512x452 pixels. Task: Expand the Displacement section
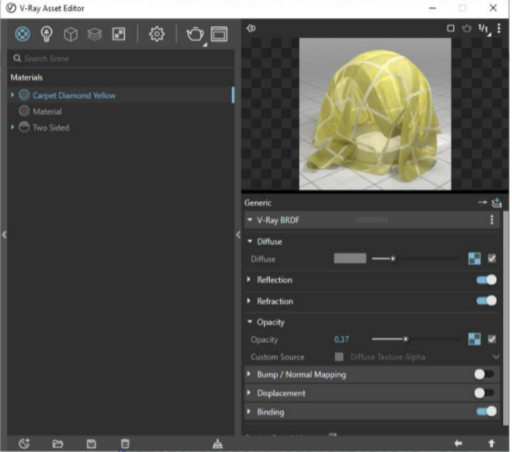coord(249,393)
